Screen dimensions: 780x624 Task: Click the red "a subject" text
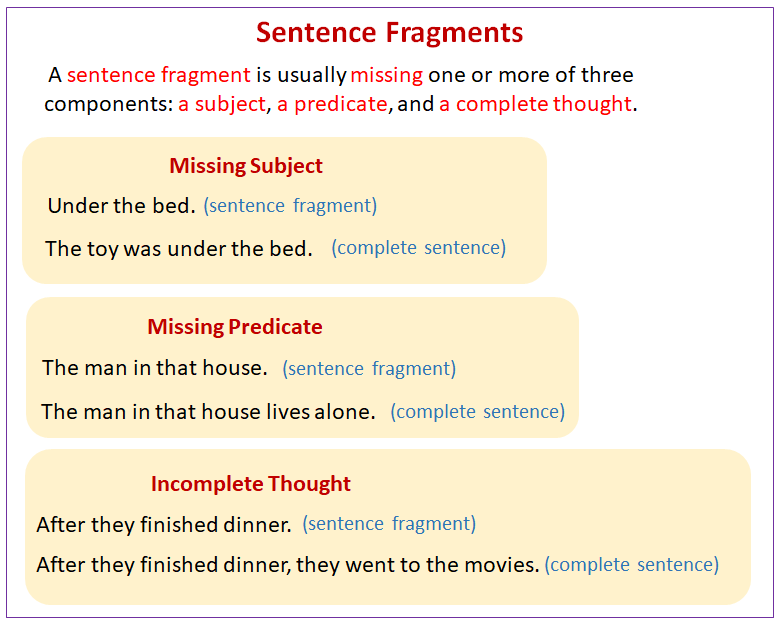click(x=222, y=104)
